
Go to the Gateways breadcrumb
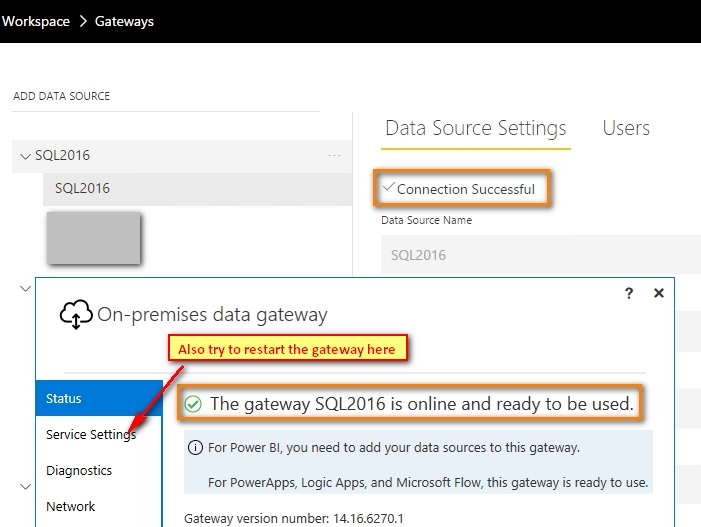pyautogui.click(x=124, y=21)
